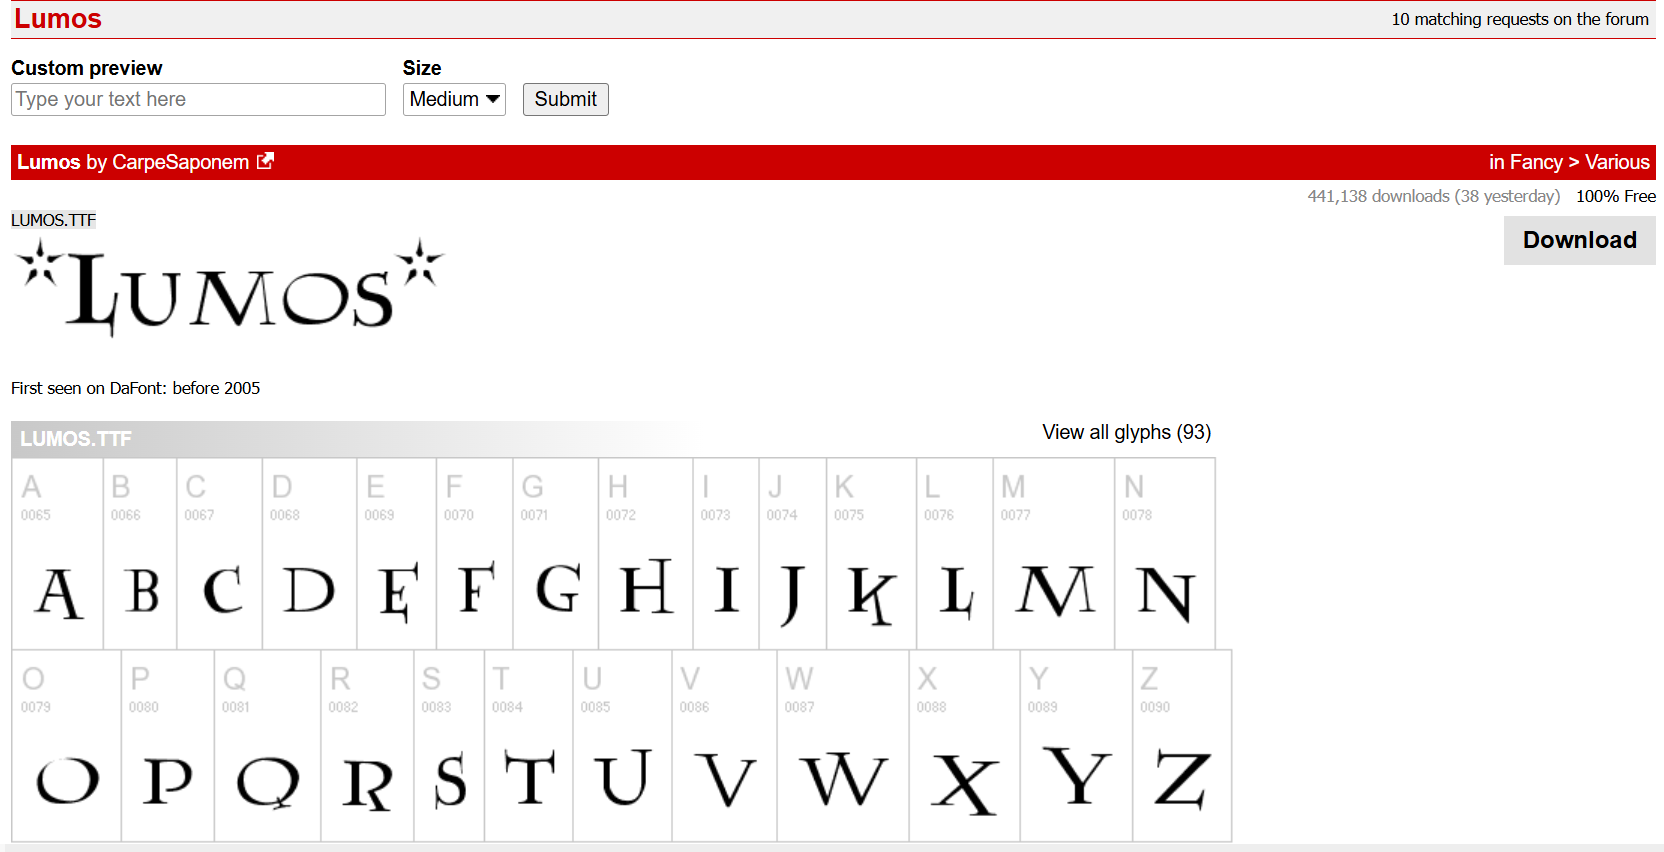
Task: Click the Submit button
Action: (x=565, y=99)
